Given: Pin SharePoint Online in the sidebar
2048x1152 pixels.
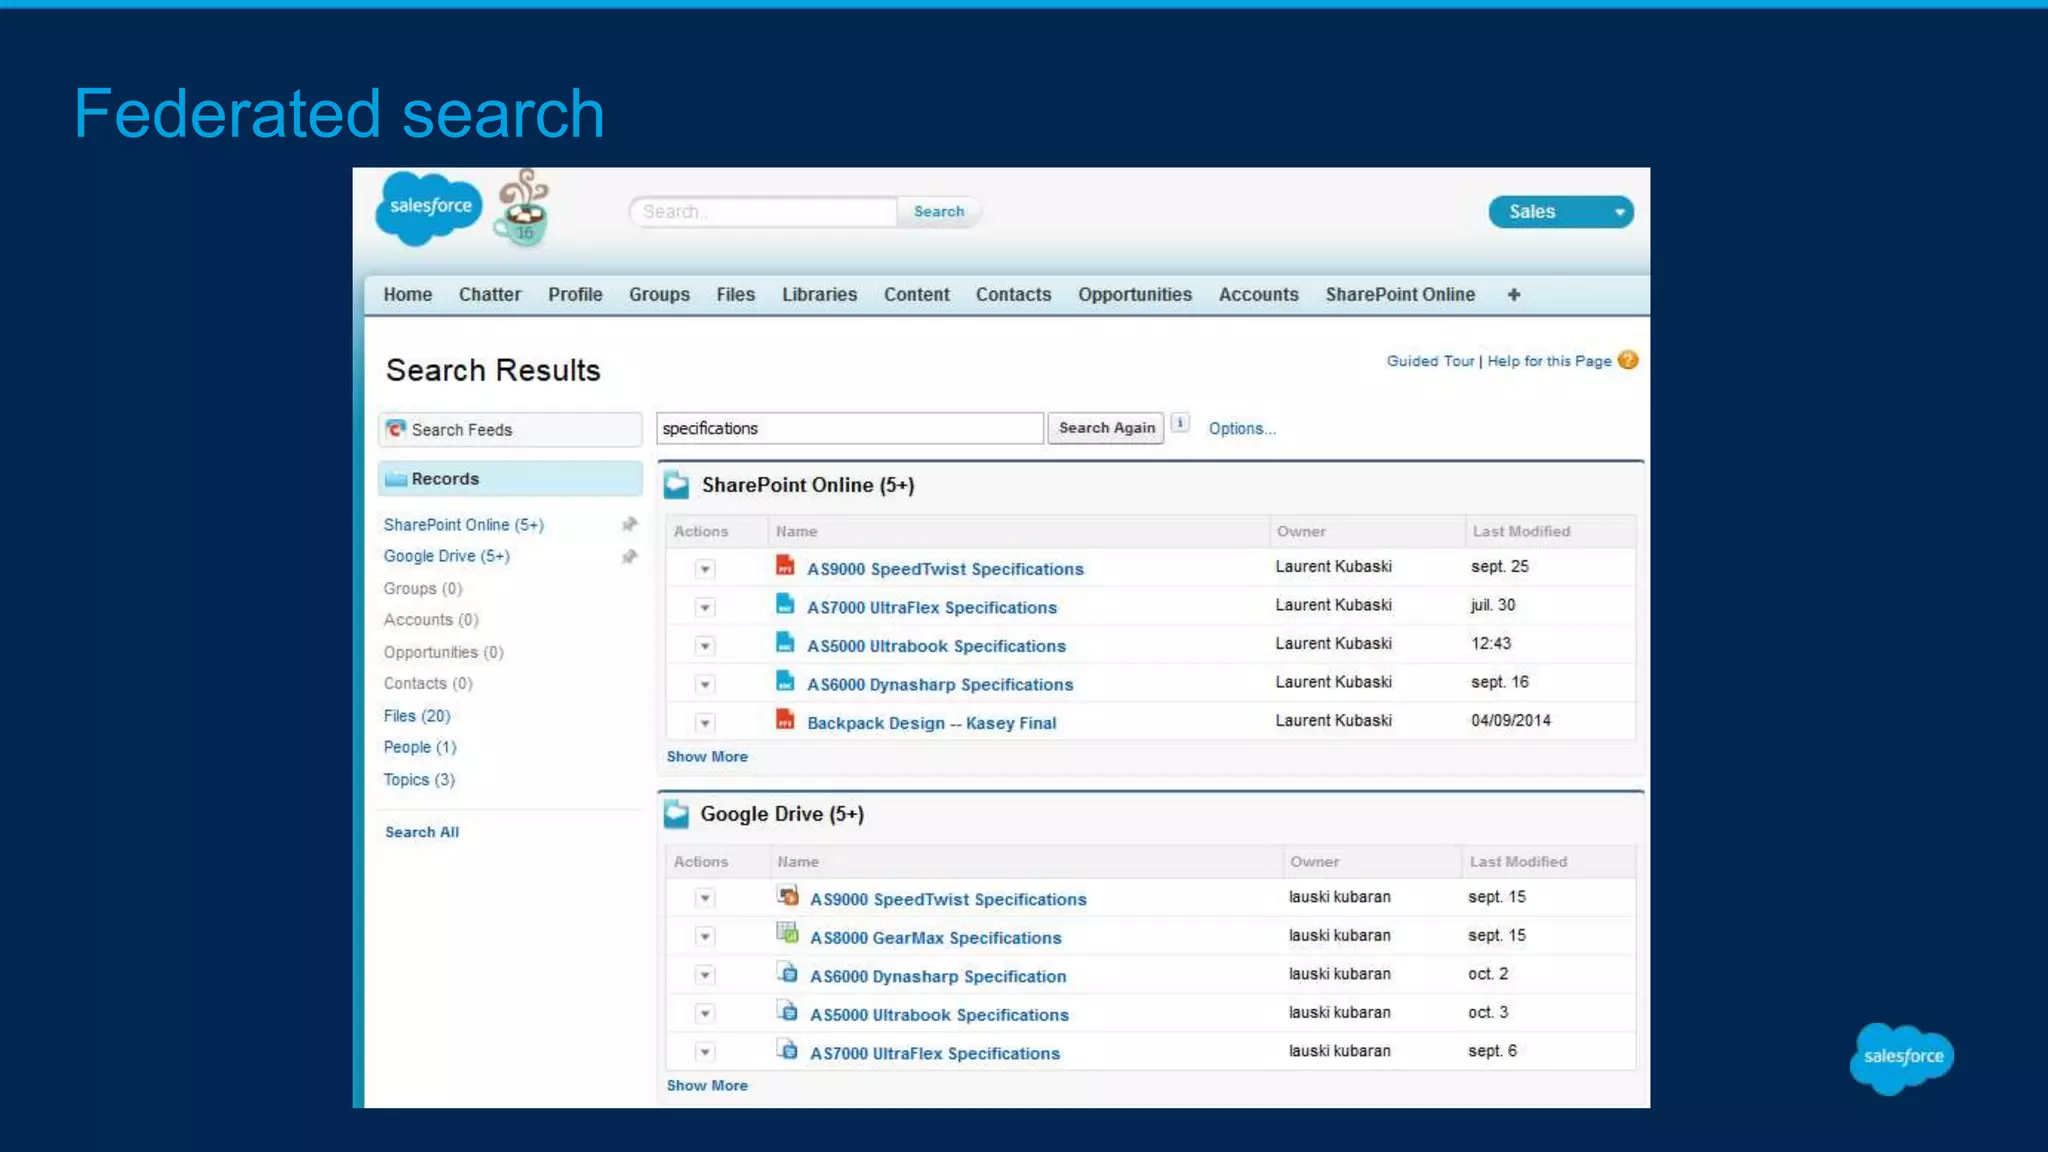Looking at the screenshot, I should (x=629, y=524).
